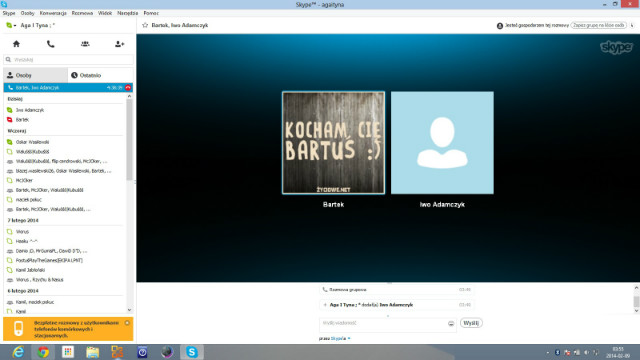The width and height of the screenshot is (640, 360).
Task: Click the contact list scrollbar thumb
Action: [129, 139]
